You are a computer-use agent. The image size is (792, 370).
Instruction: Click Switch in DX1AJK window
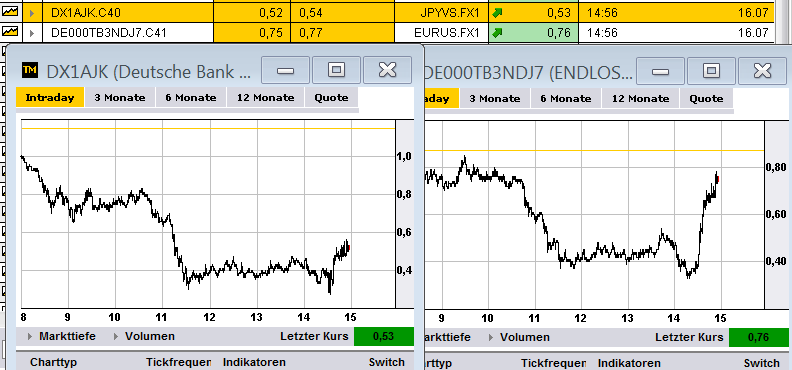pos(386,362)
